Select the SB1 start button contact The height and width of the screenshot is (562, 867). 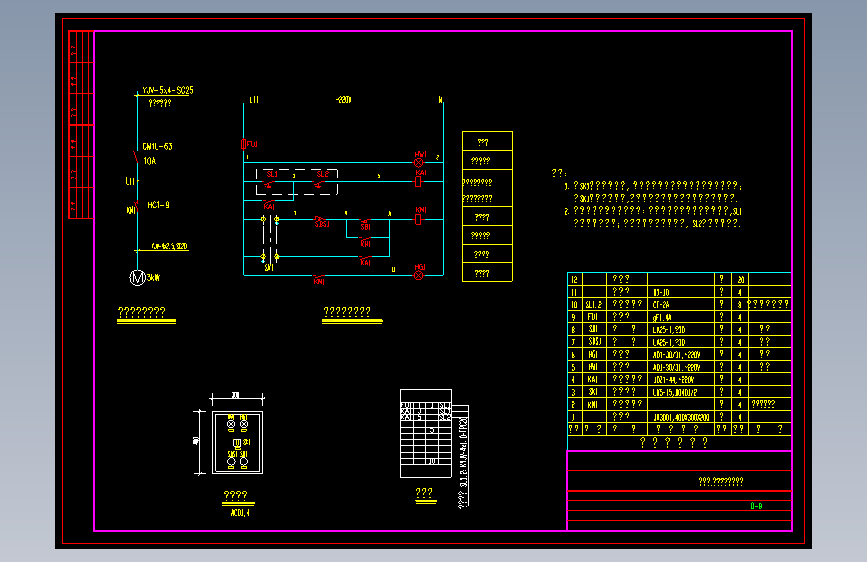coord(365,221)
